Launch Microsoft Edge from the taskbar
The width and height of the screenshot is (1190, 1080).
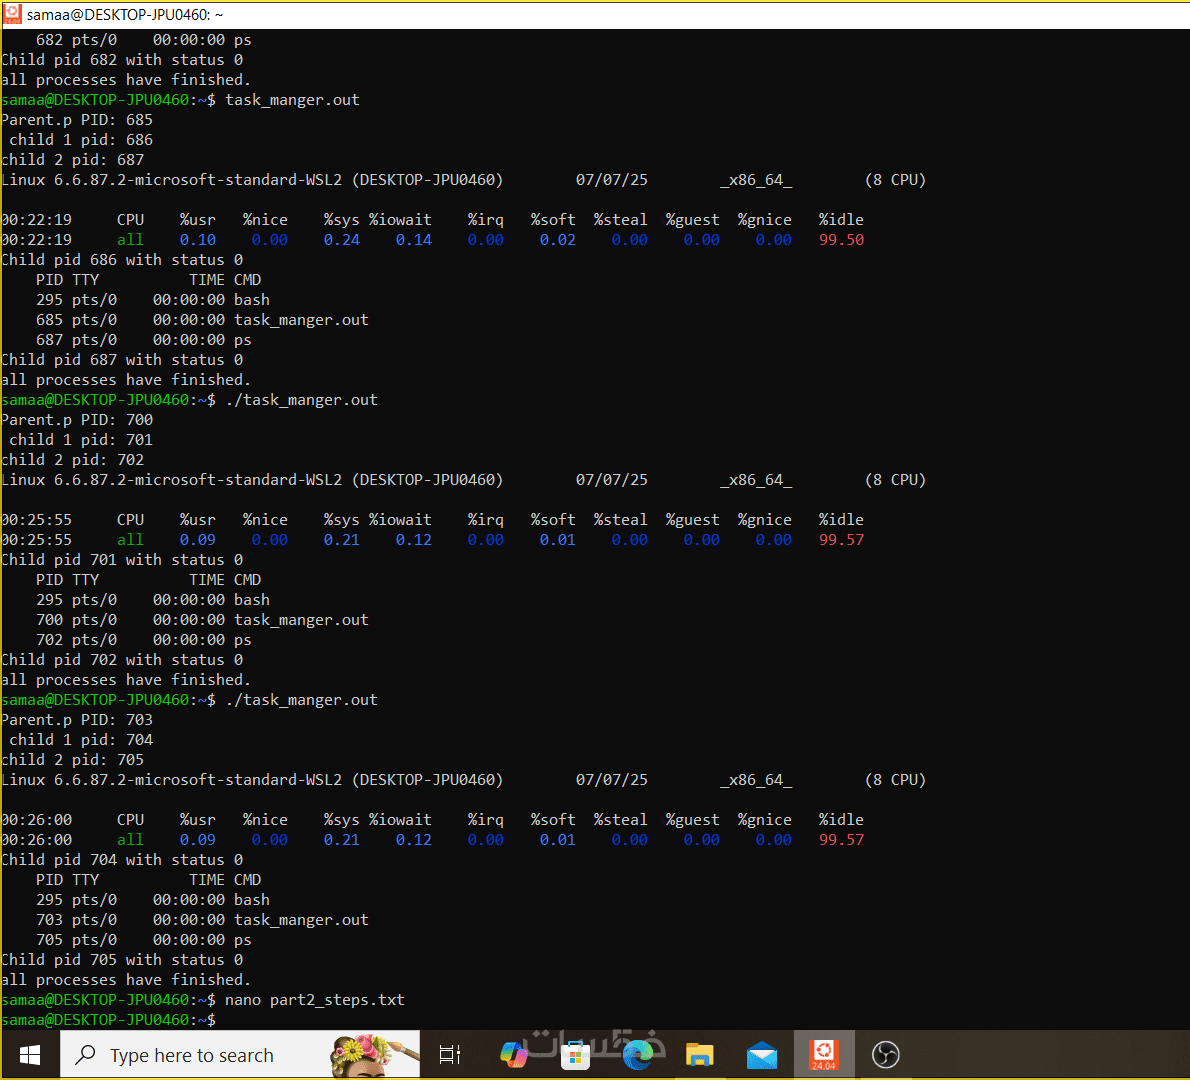coord(638,1055)
